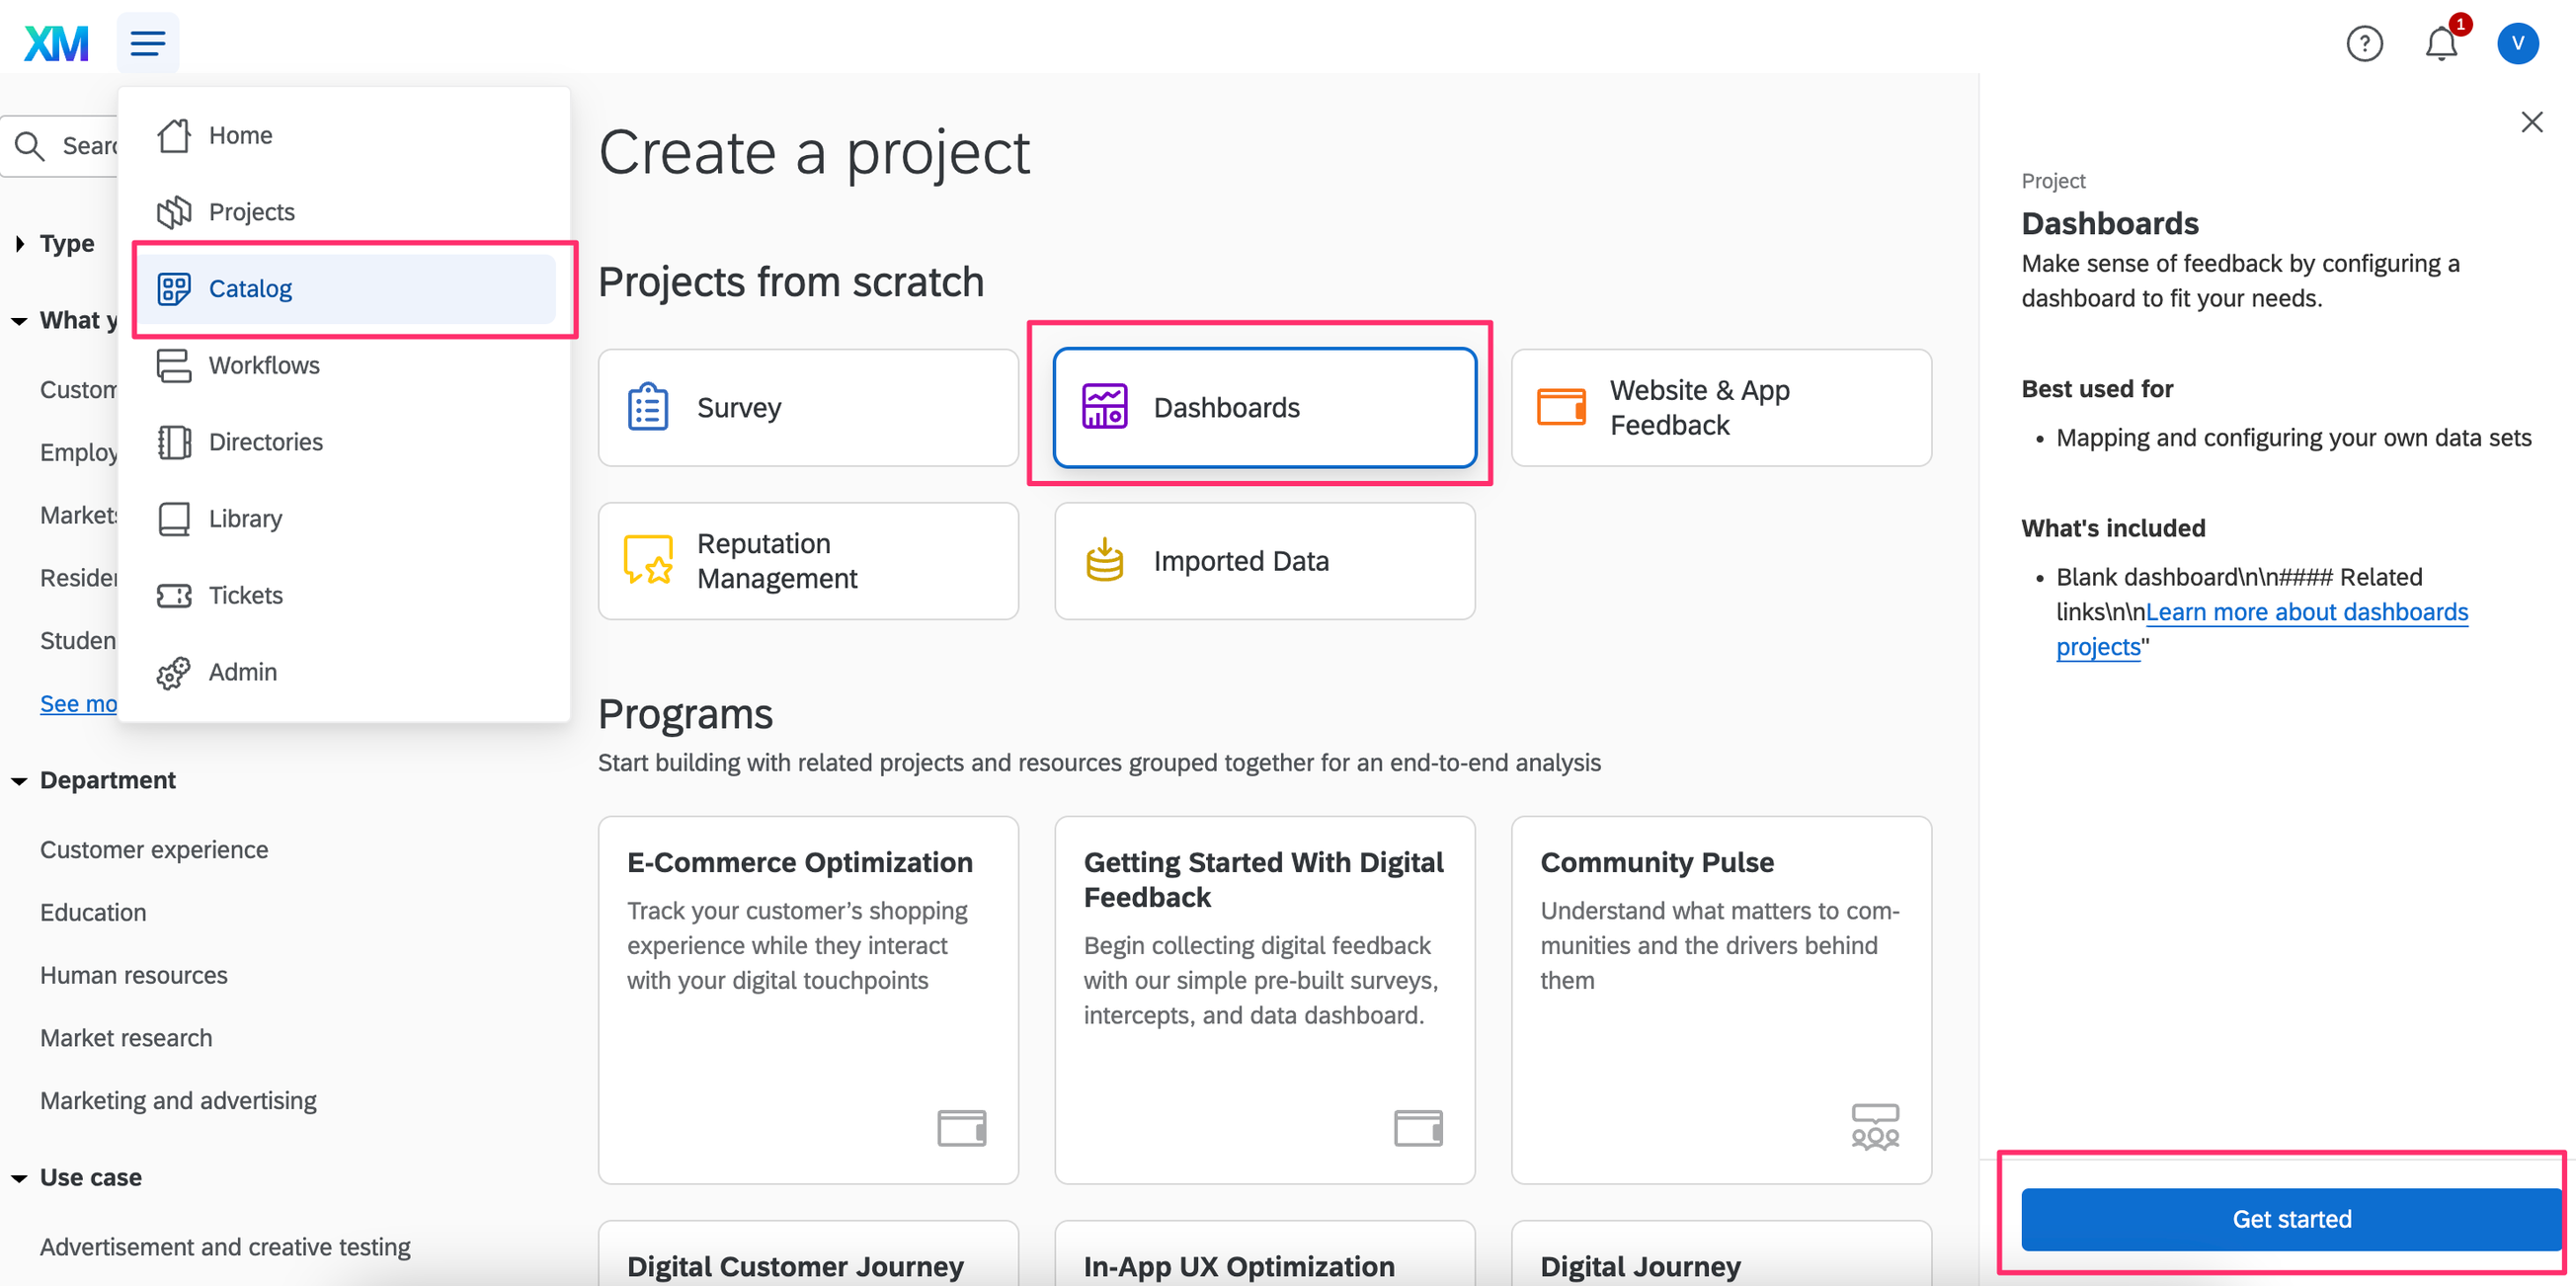Select the Imported Data icon
This screenshot has width=2576, height=1286.
pyautogui.click(x=1104, y=560)
